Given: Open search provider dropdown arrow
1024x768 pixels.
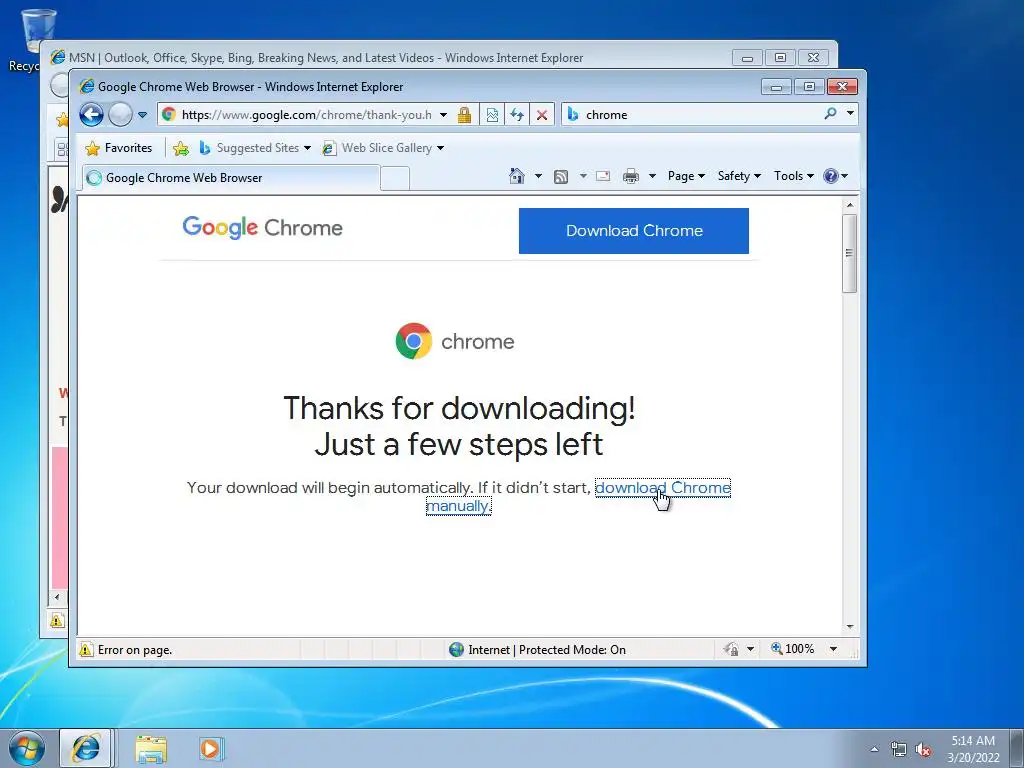Looking at the screenshot, I should [850, 114].
